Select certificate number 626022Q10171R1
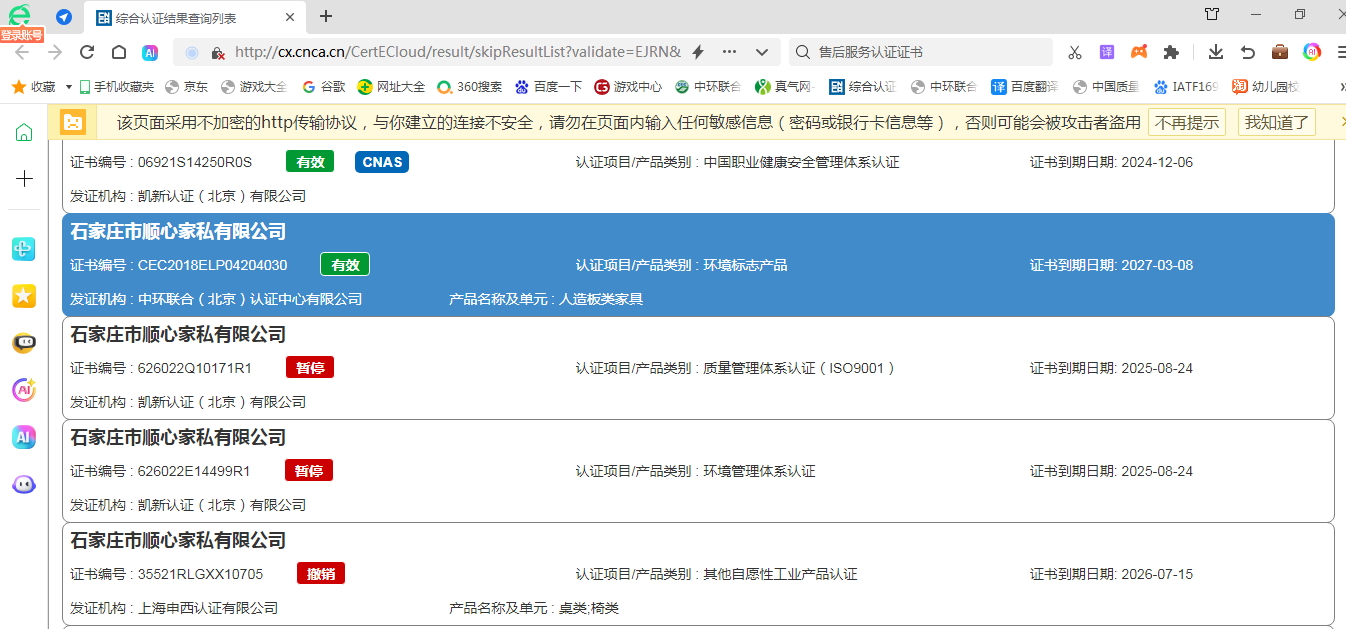 pyautogui.click(x=195, y=368)
